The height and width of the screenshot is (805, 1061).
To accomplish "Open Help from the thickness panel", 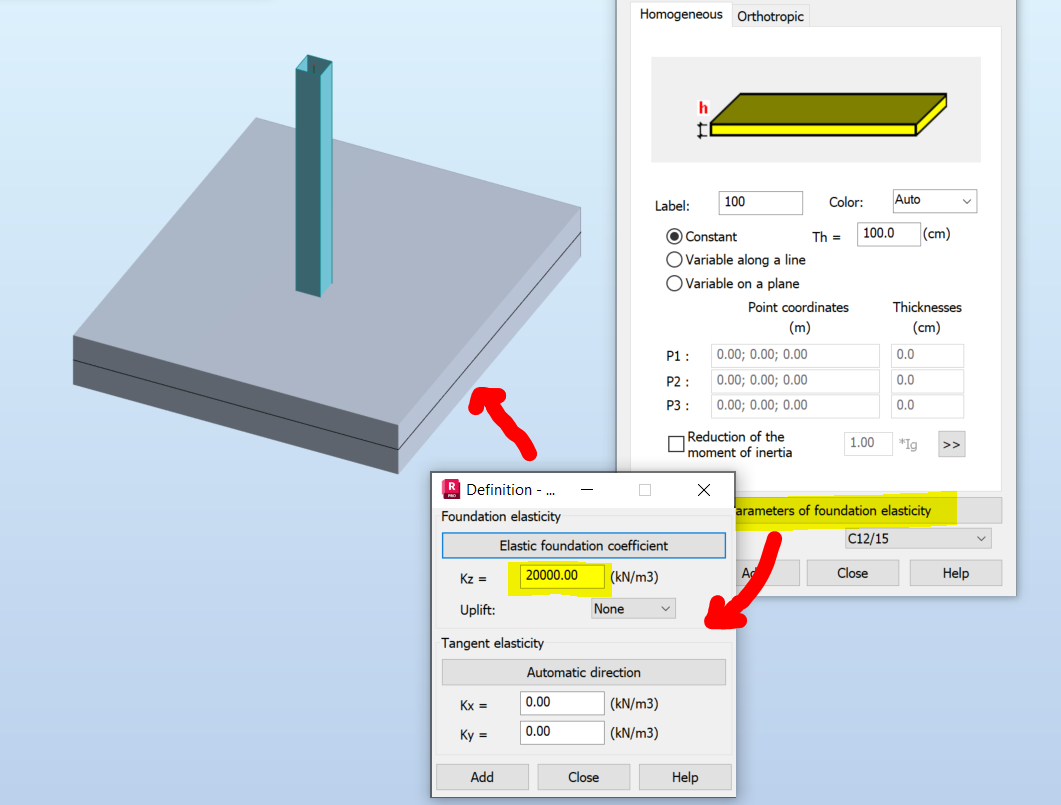I will point(955,572).
